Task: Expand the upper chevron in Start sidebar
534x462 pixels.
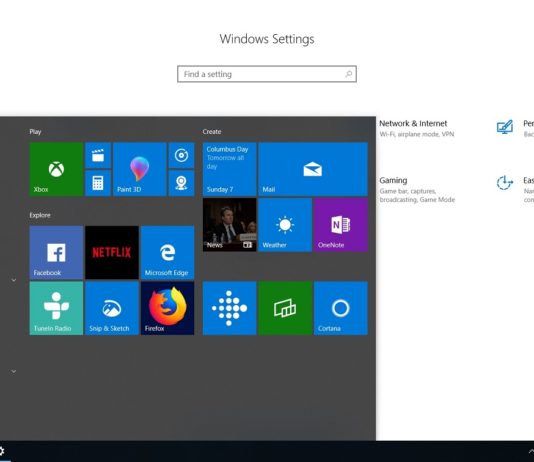Action: tap(14, 280)
